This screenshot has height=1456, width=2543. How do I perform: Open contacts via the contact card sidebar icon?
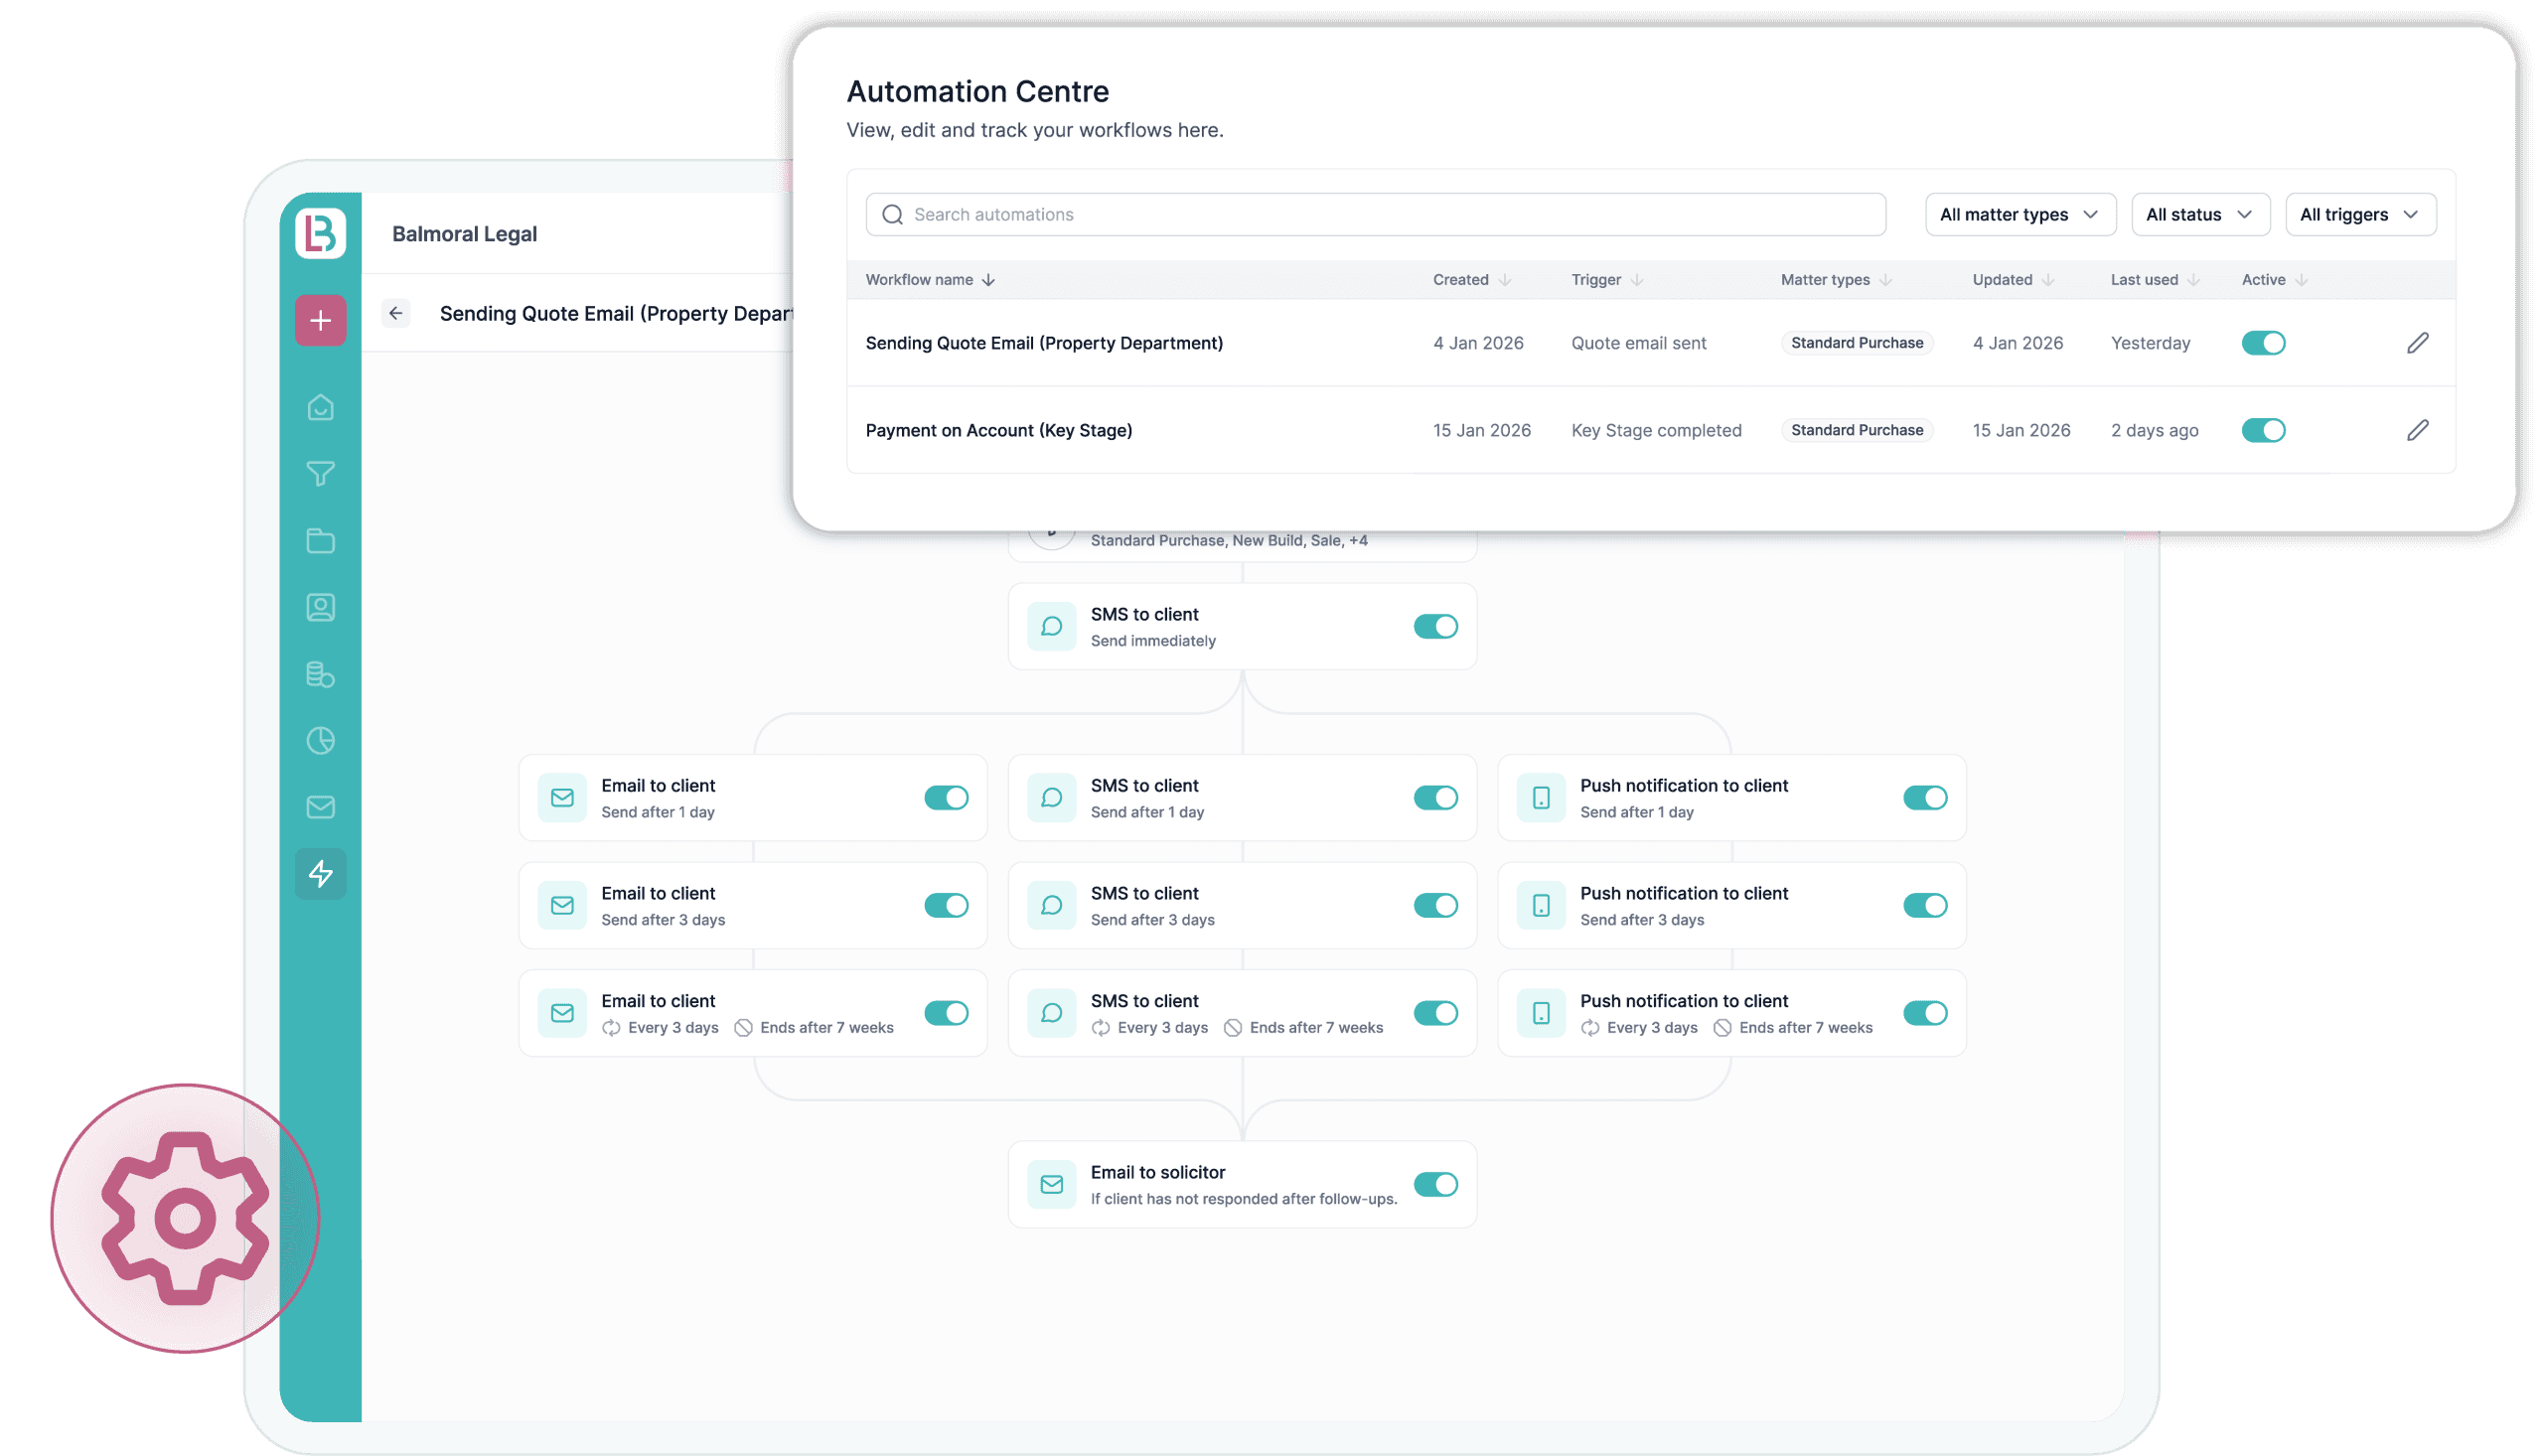320,607
